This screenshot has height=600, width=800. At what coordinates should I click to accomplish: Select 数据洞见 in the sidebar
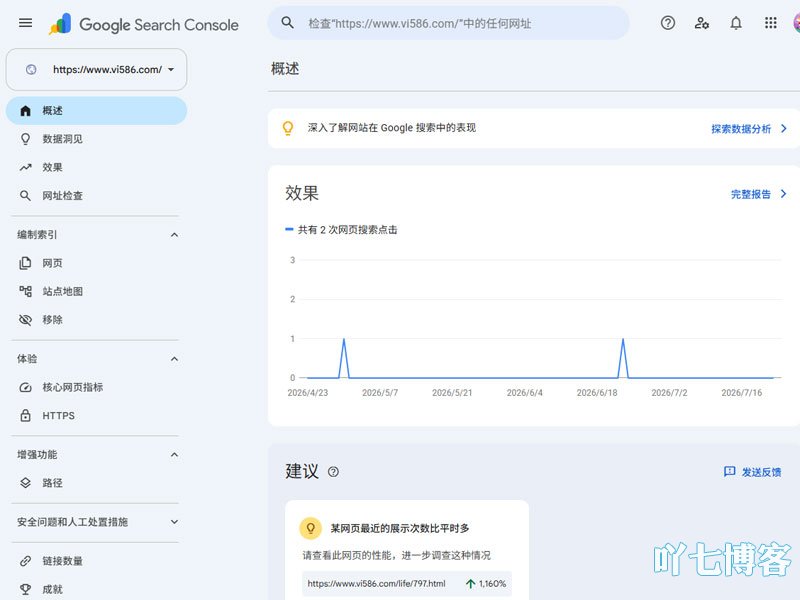tap(96, 139)
